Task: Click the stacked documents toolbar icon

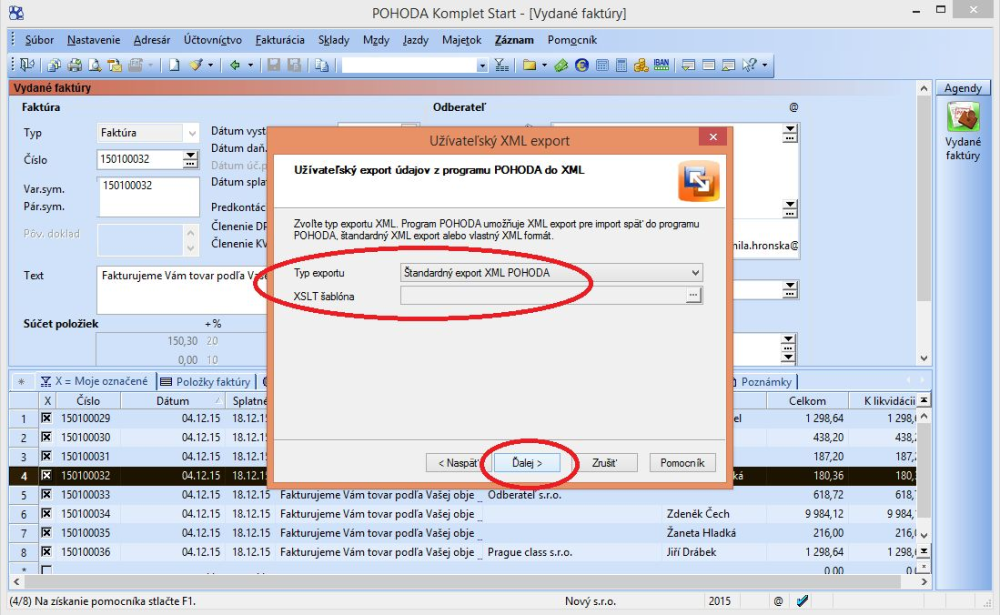Action: pos(54,64)
